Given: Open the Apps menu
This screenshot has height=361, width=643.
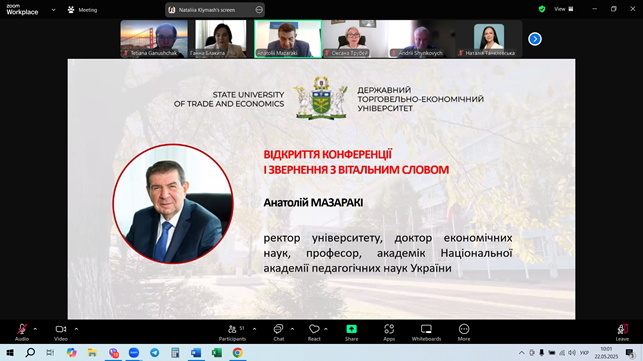Looking at the screenshot, I should pos(389,332).
